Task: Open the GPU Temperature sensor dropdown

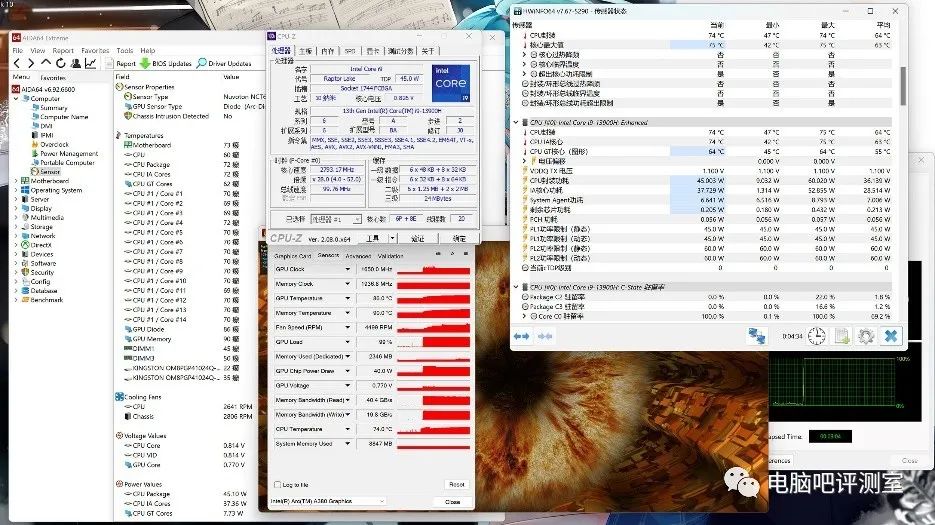Action: pos(348,298)
